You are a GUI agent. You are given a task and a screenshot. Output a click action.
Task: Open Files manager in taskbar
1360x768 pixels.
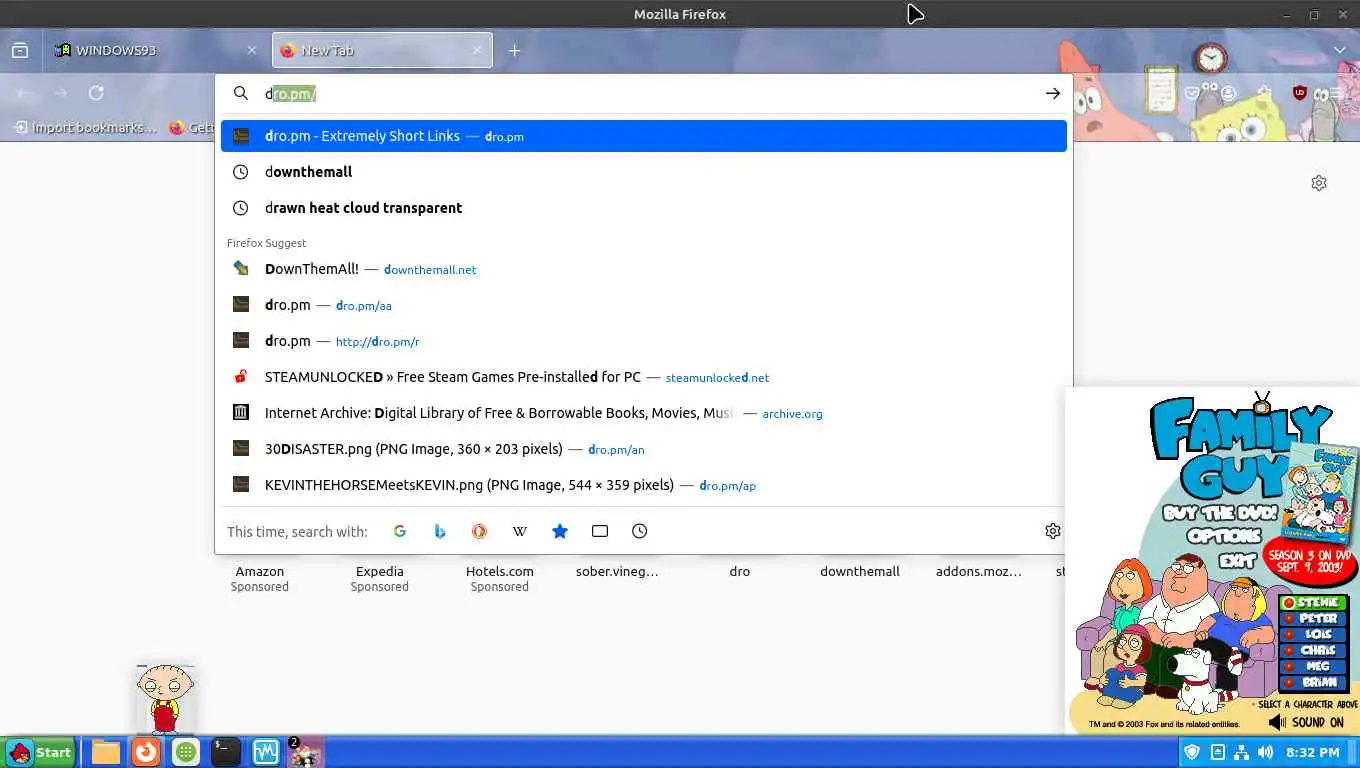tap(106, 752)
